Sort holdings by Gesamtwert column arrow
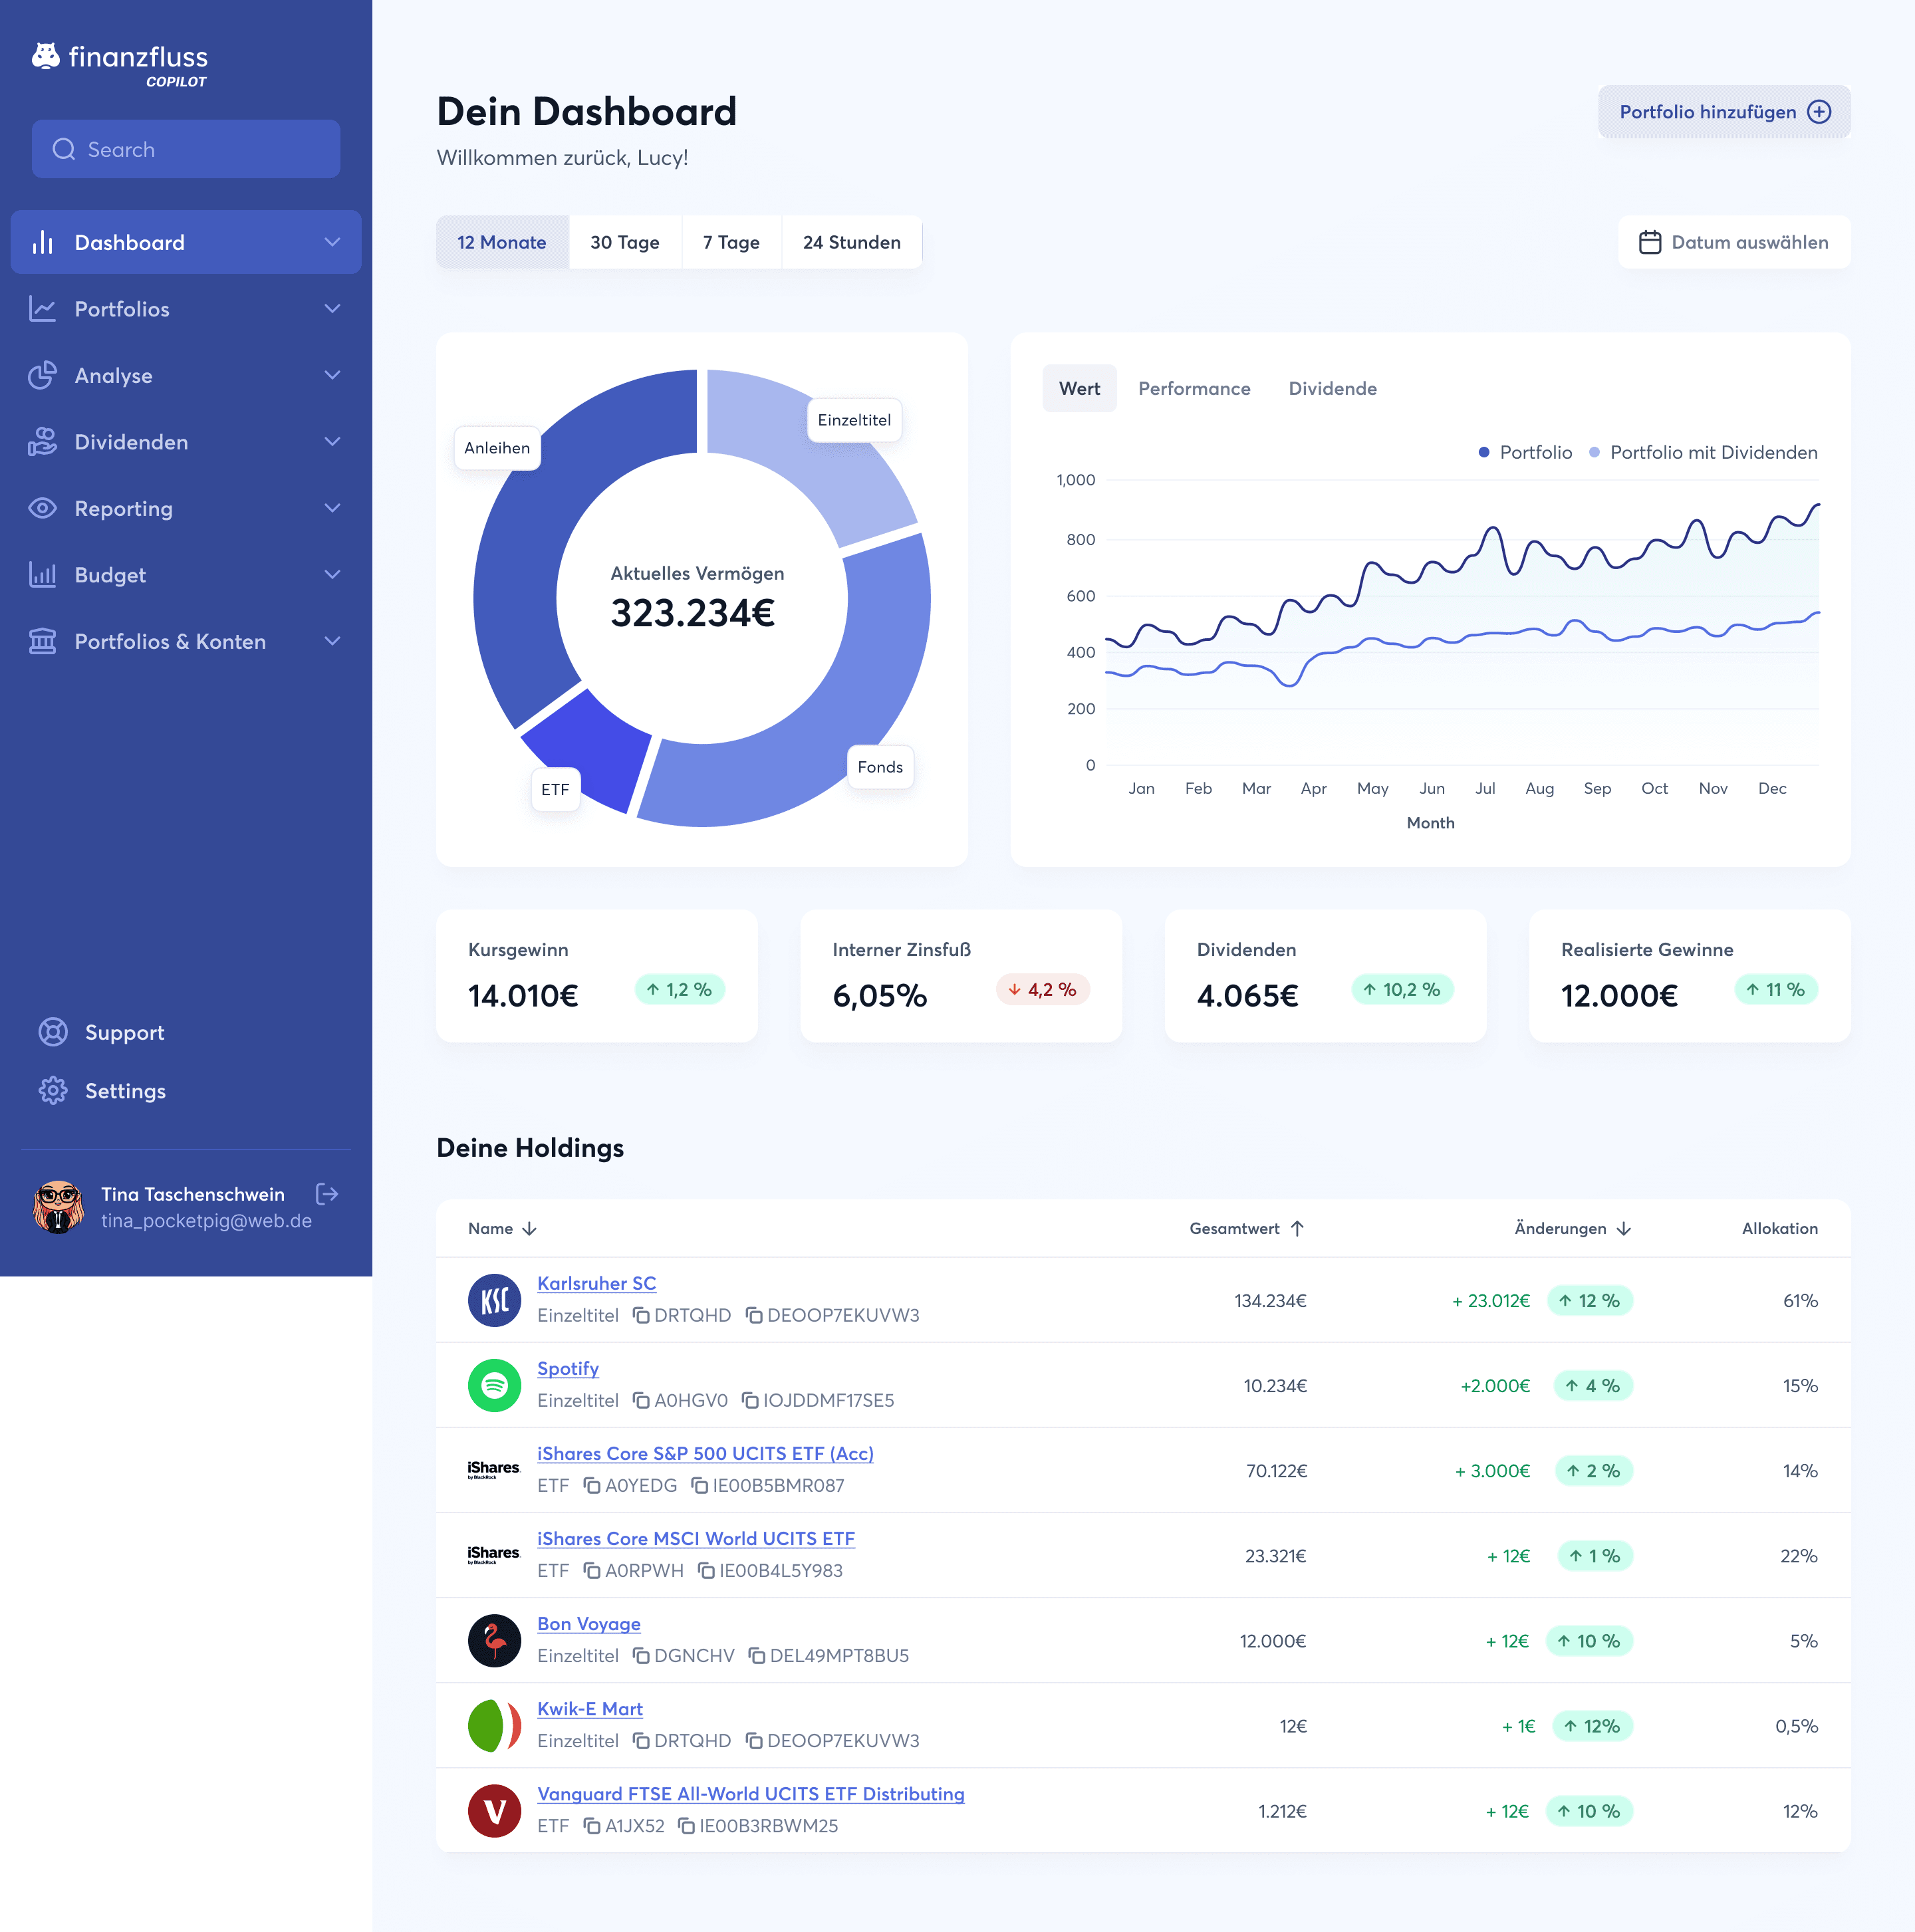This screenshot has height=1932, width=1915. pos(1297,1228)
